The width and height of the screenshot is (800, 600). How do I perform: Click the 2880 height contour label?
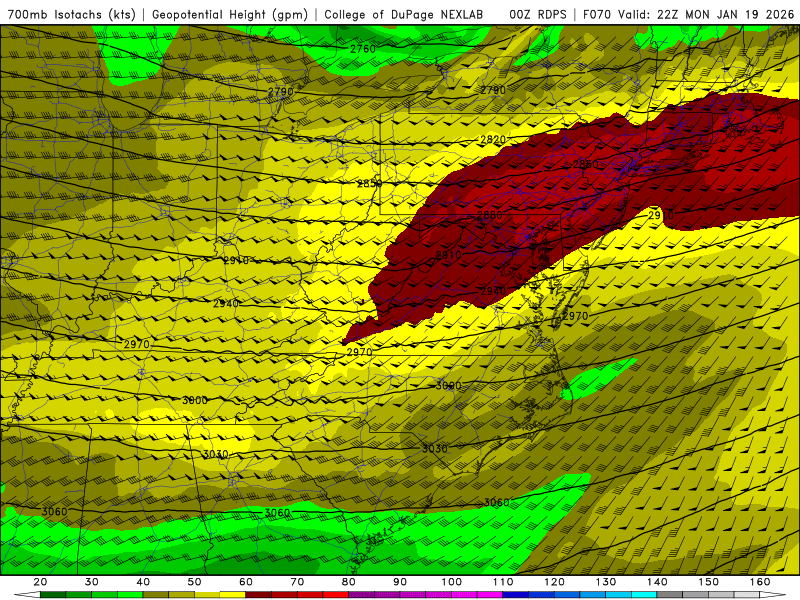pos(490,215)
